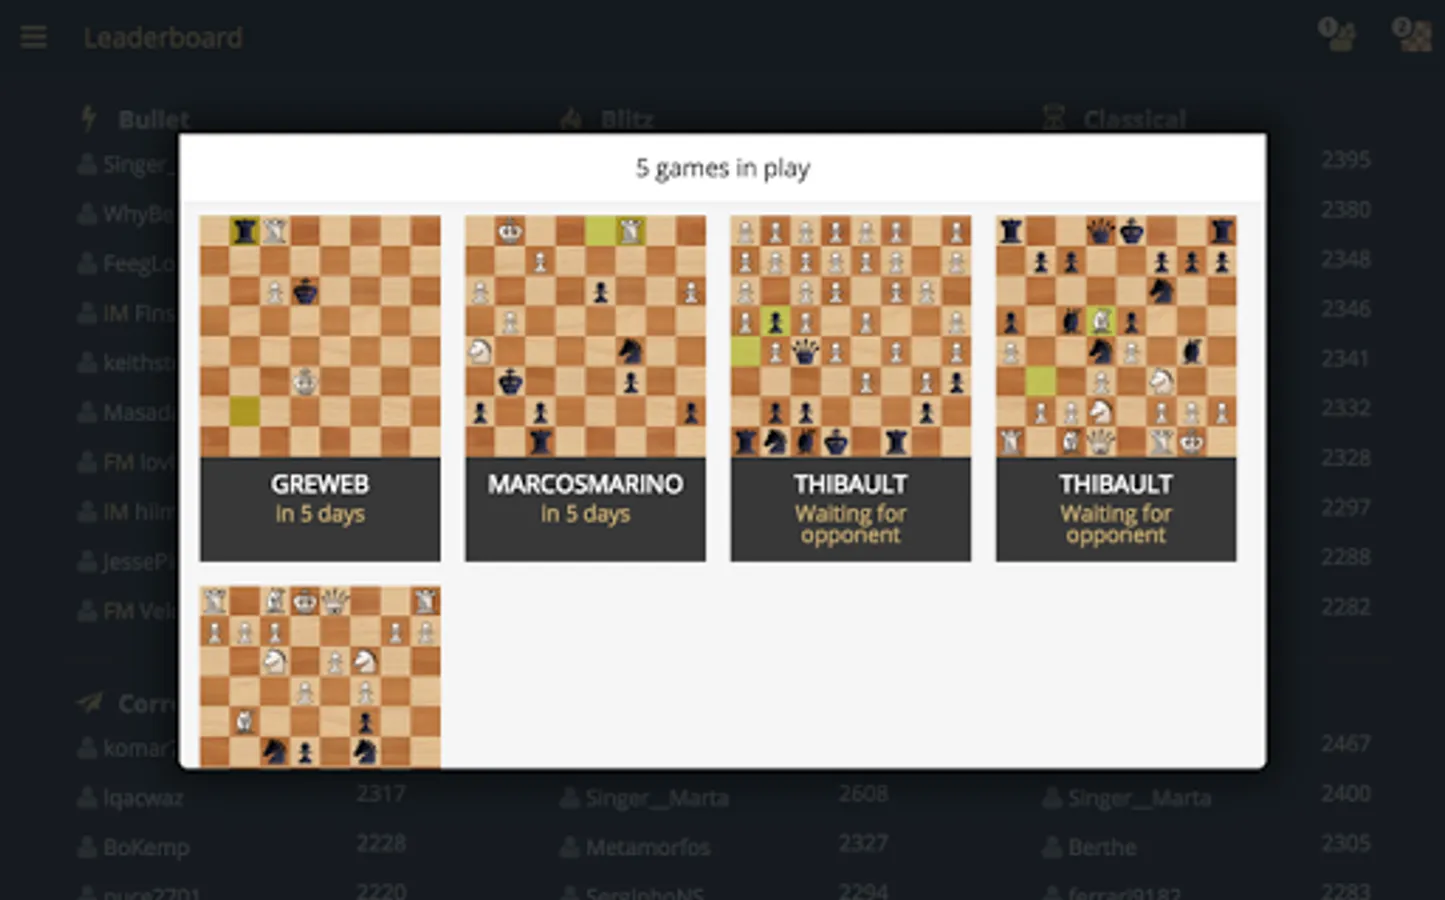
Task: Click the Classical category heading
Action: [1135, 120]
